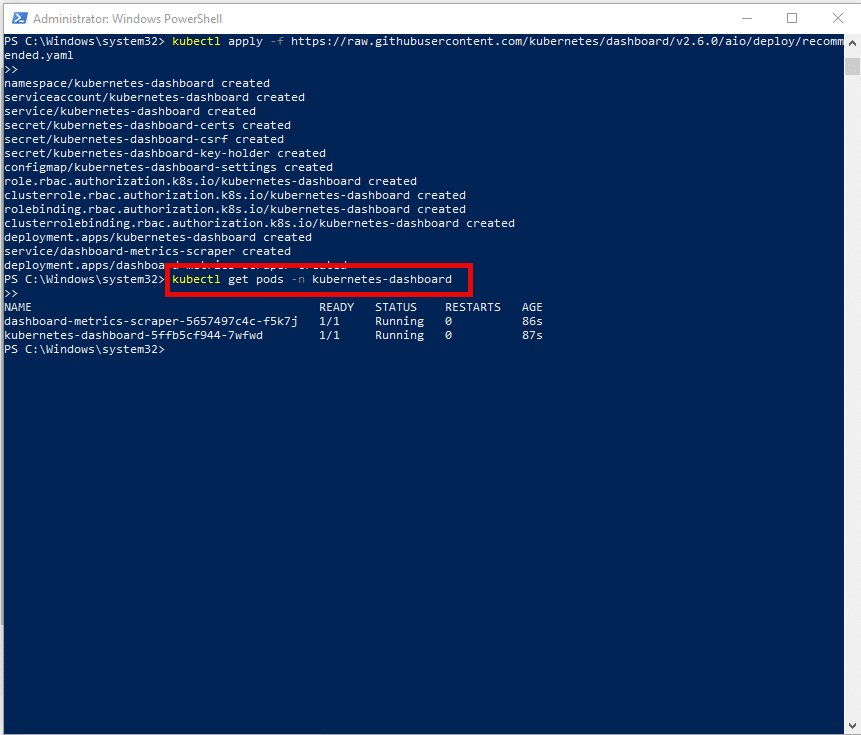
Task: Click the PowerShell icon in title bar
Action: (x=17, y=18)
